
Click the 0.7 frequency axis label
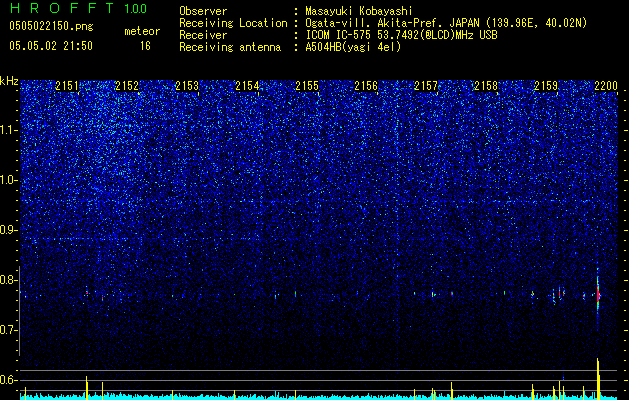click(x=9, y=330)
